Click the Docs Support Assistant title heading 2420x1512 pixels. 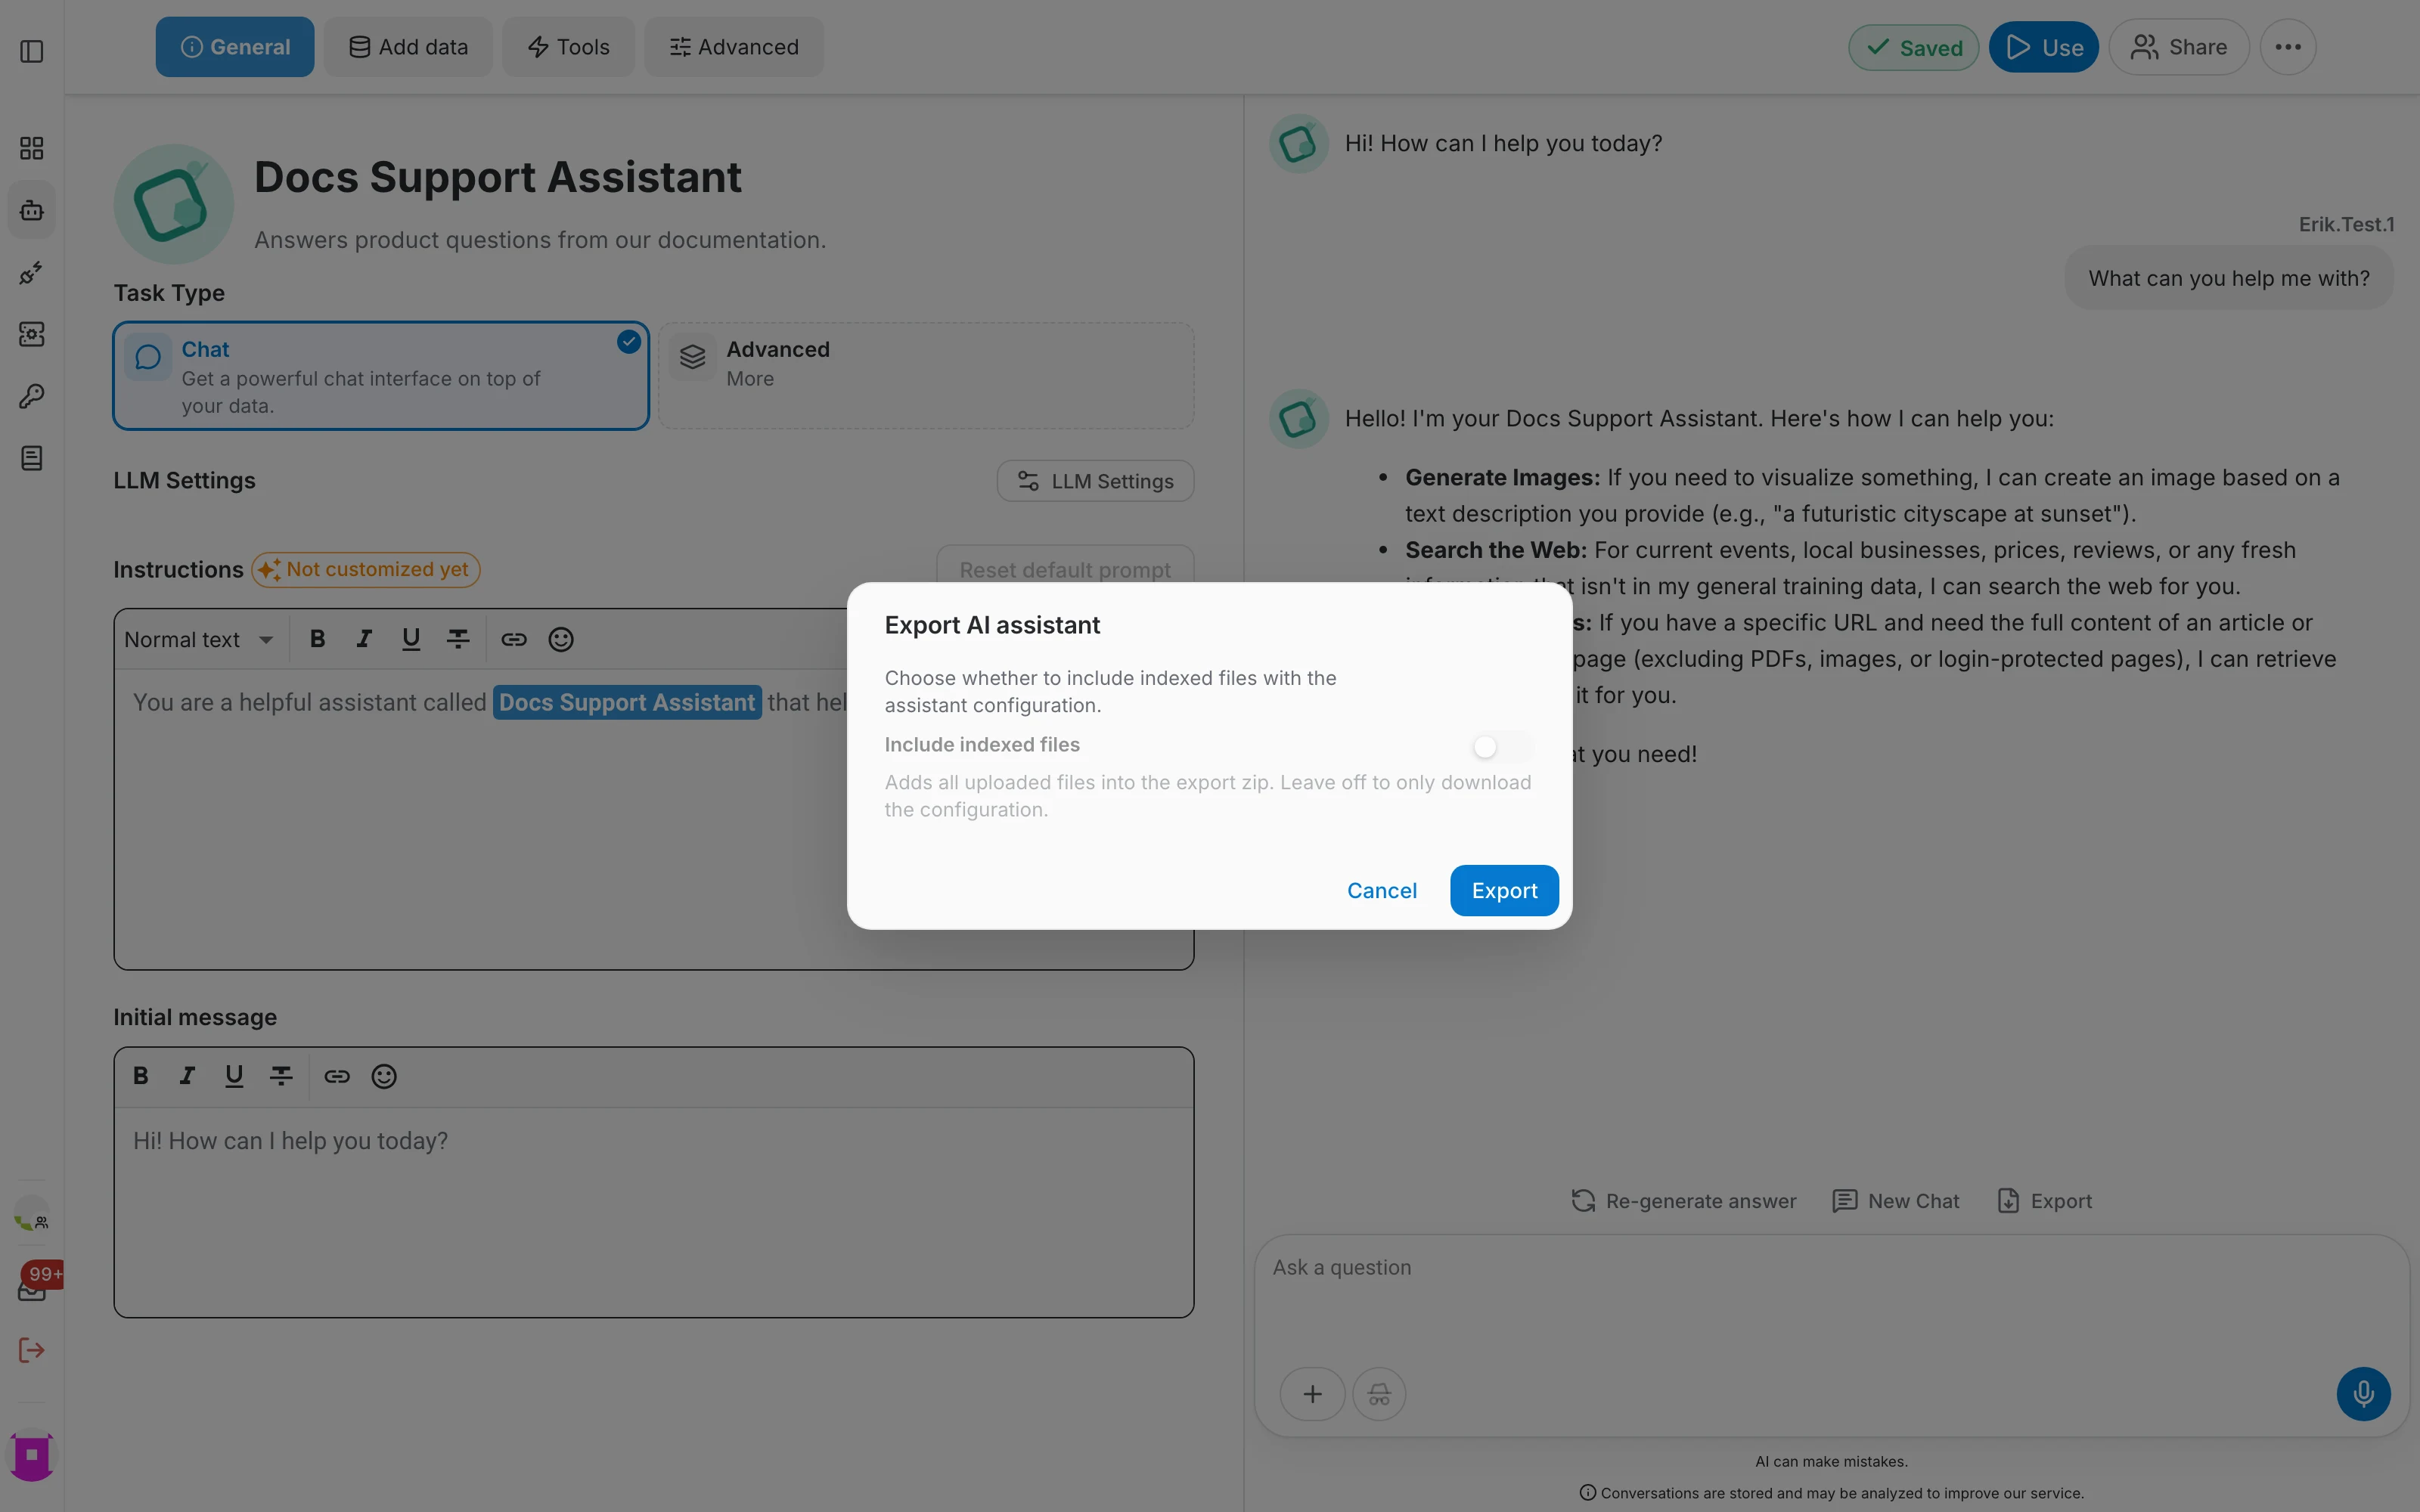[x=498, y=177]
